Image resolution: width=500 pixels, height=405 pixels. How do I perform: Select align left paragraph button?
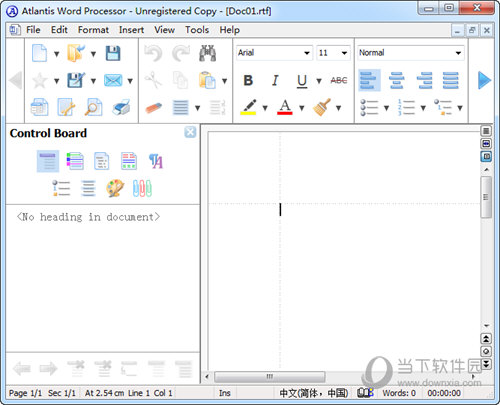[x=369, y=80]
